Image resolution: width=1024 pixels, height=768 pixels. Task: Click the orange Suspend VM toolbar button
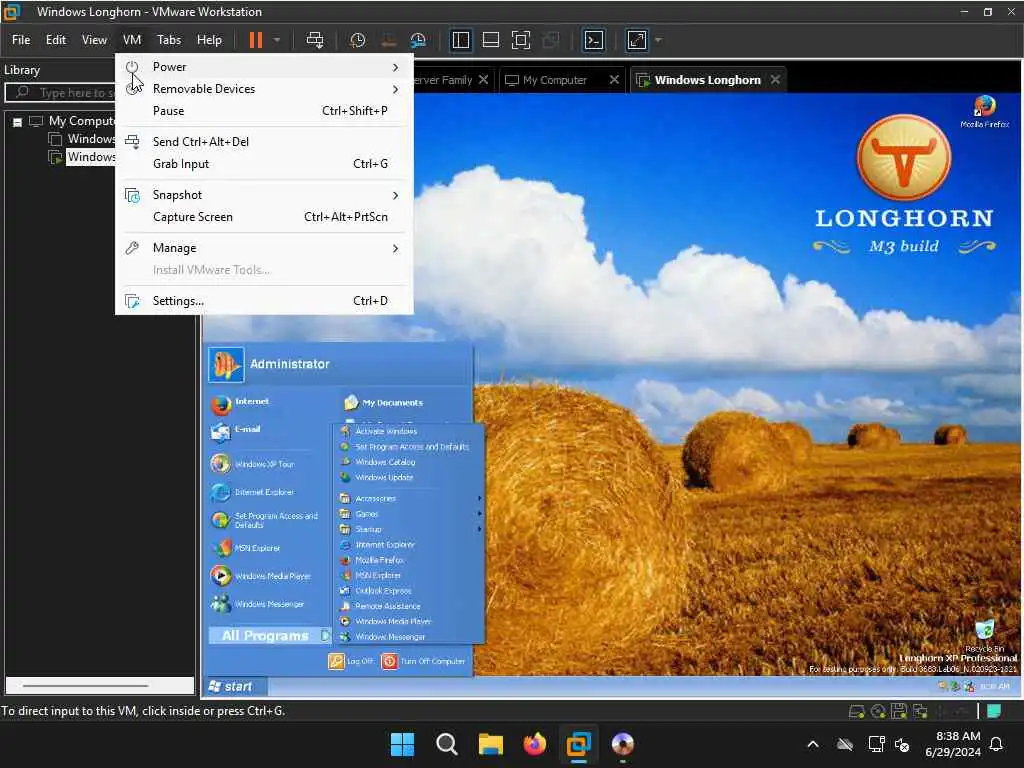[255, 40]
